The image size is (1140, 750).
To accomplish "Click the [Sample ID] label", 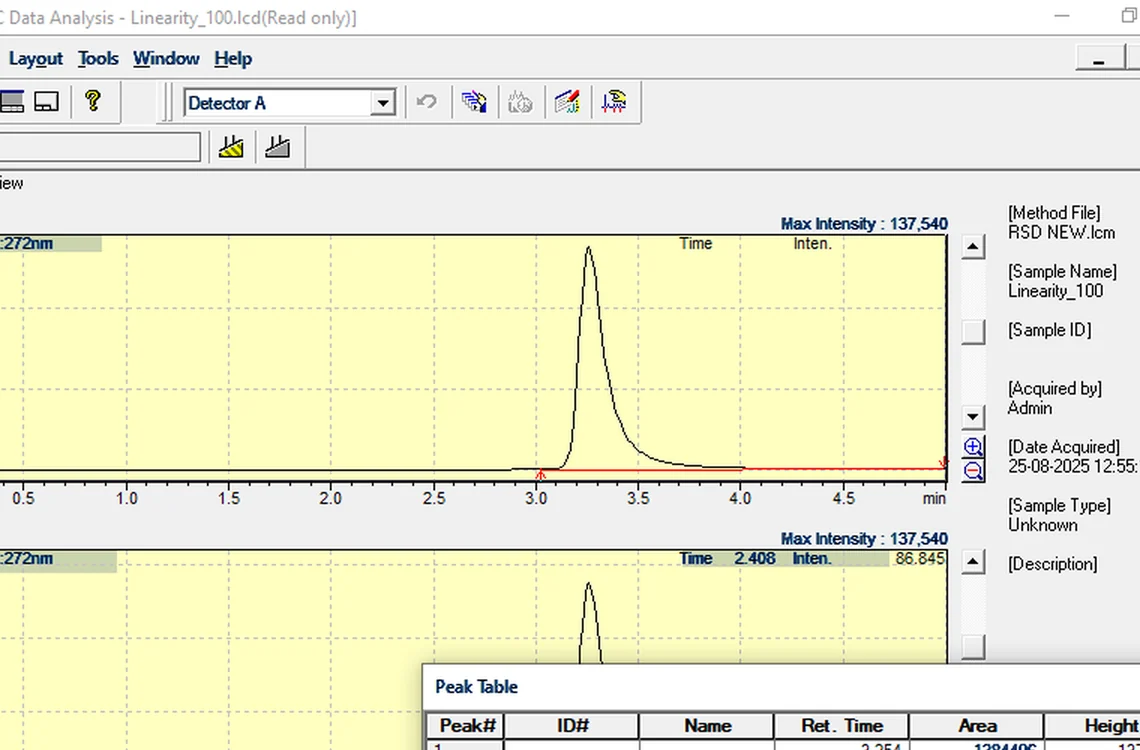I will pyautogui.click(x=1049, y=330).
